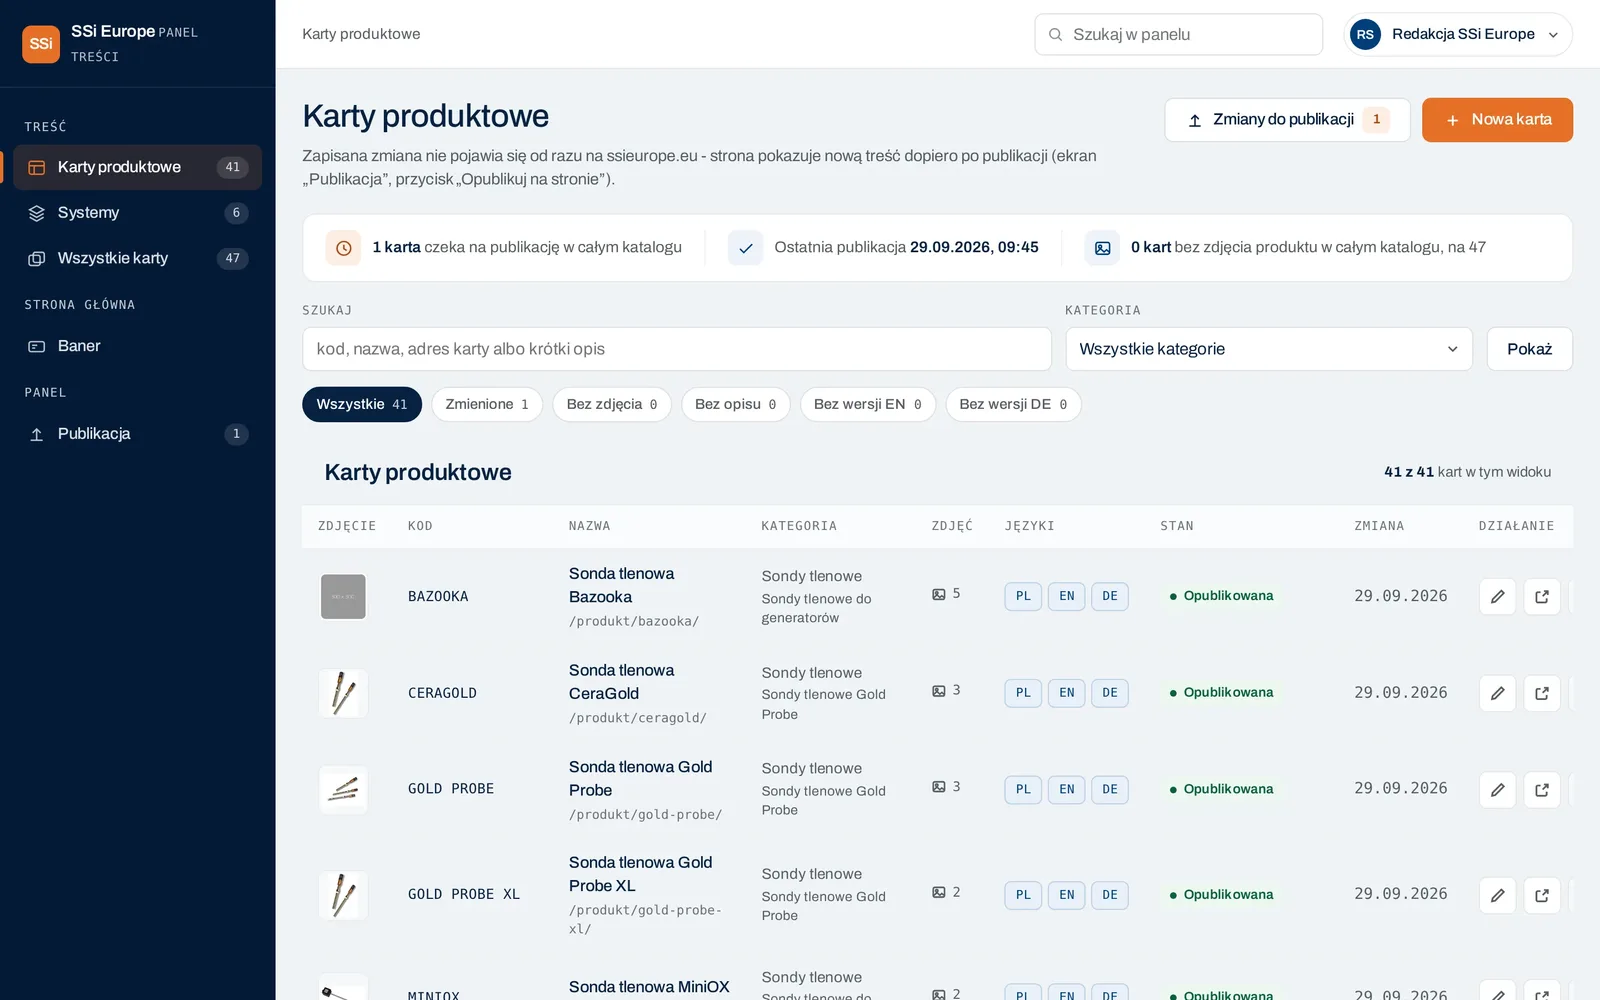Click the PL language badge for GOLD PROBE
The height and width of the screenshot is (1000, 1600).
1023,789
